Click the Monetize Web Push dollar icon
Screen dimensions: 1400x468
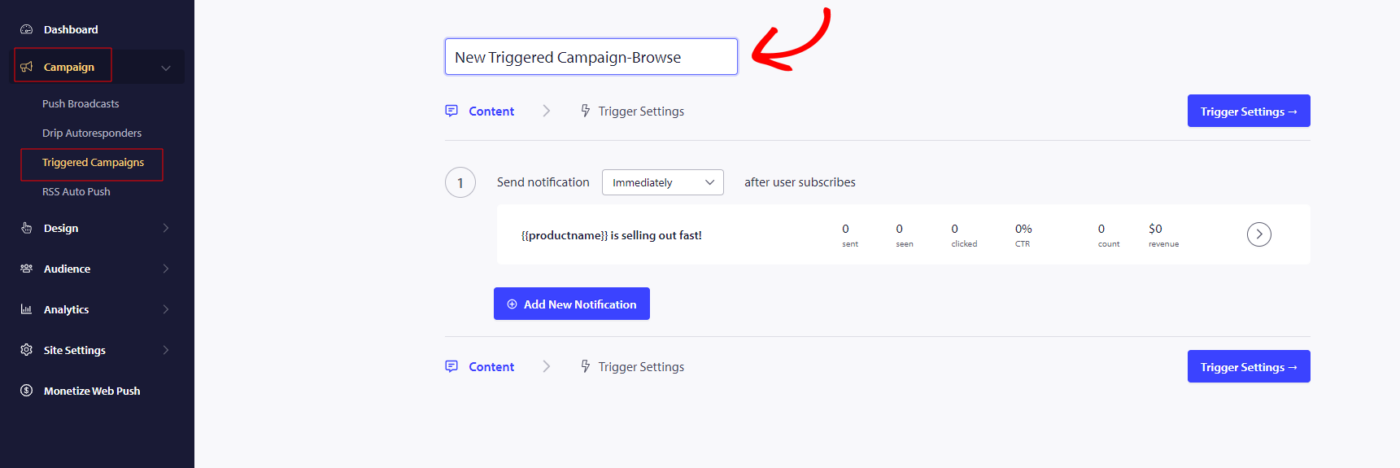click(27, 391)
